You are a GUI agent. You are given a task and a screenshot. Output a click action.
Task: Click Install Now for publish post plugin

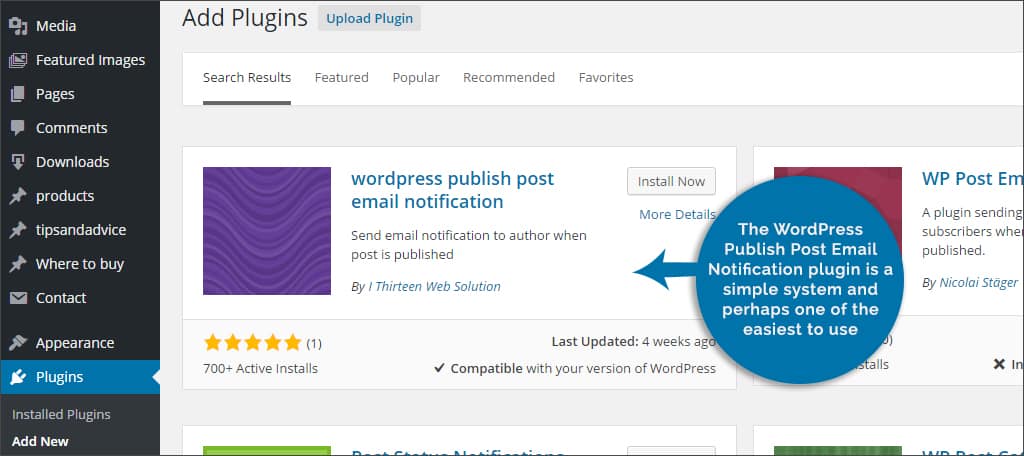click(x=671, y=181)
